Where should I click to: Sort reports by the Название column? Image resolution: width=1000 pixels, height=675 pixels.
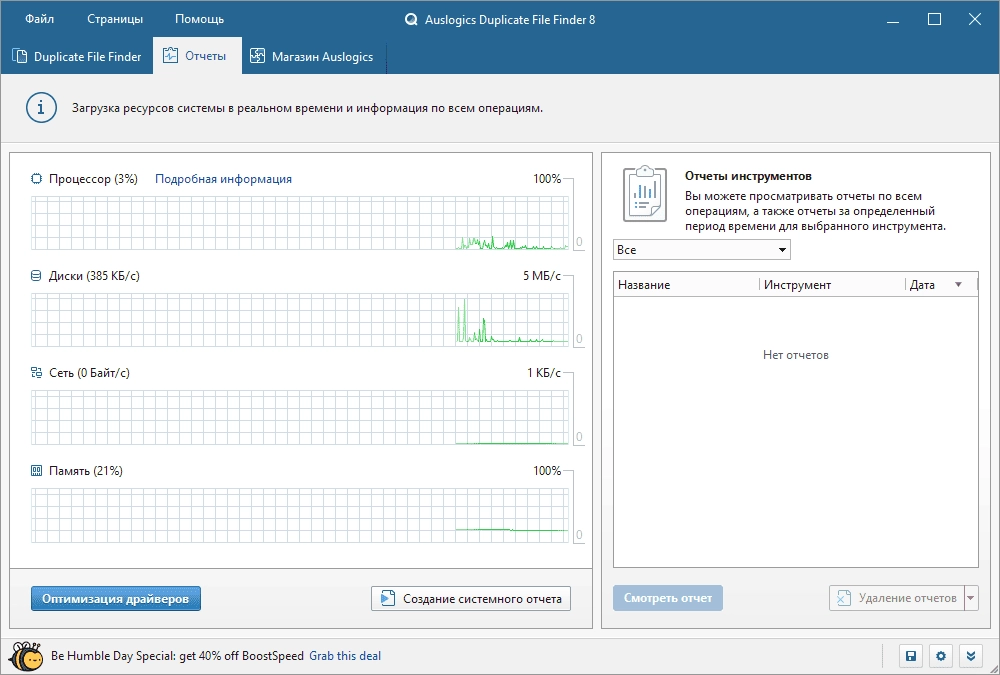click(x=686, y=285)
